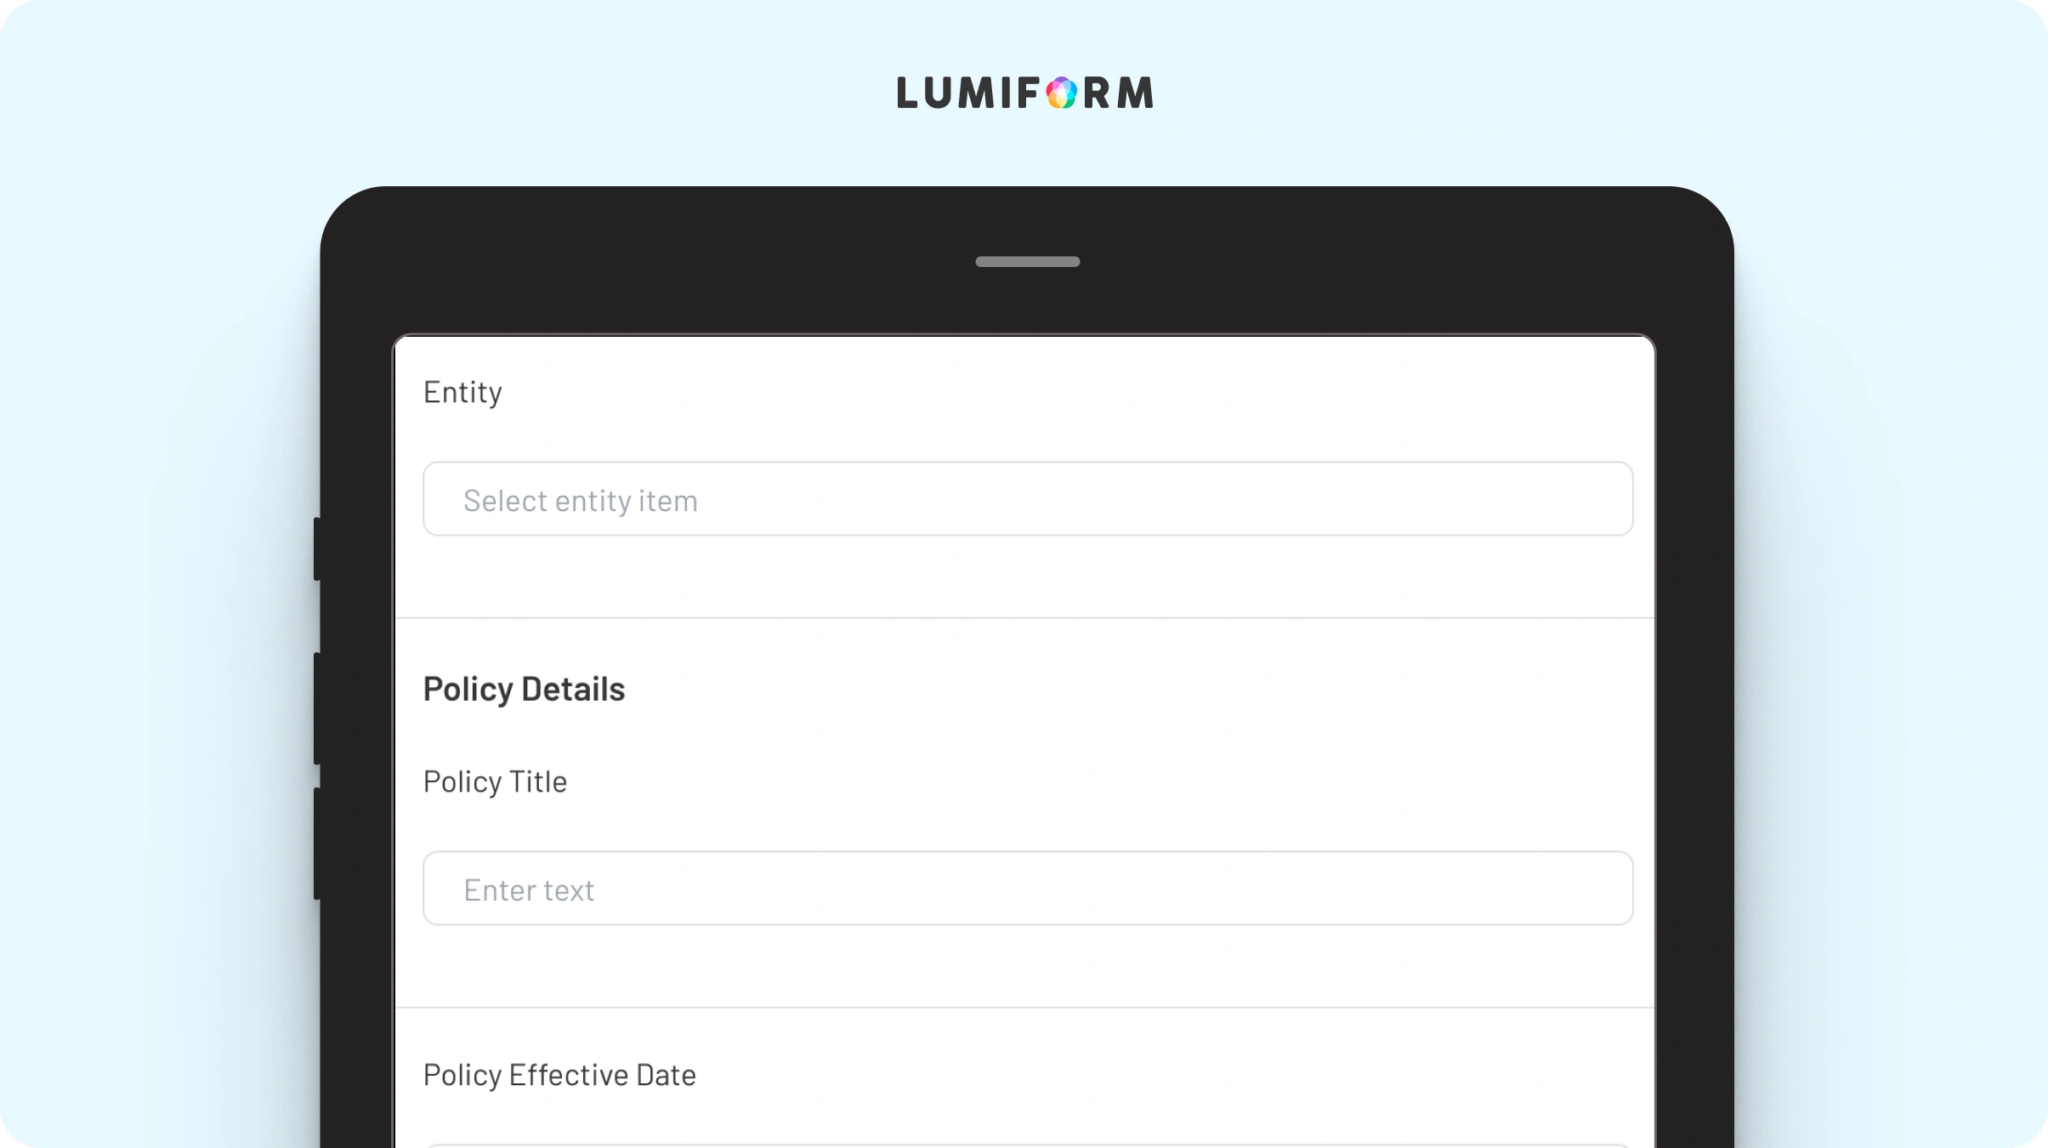Click the "Enter text" placeholder text
This screenshot has height=1148, width=2048.
pos(529,890)
